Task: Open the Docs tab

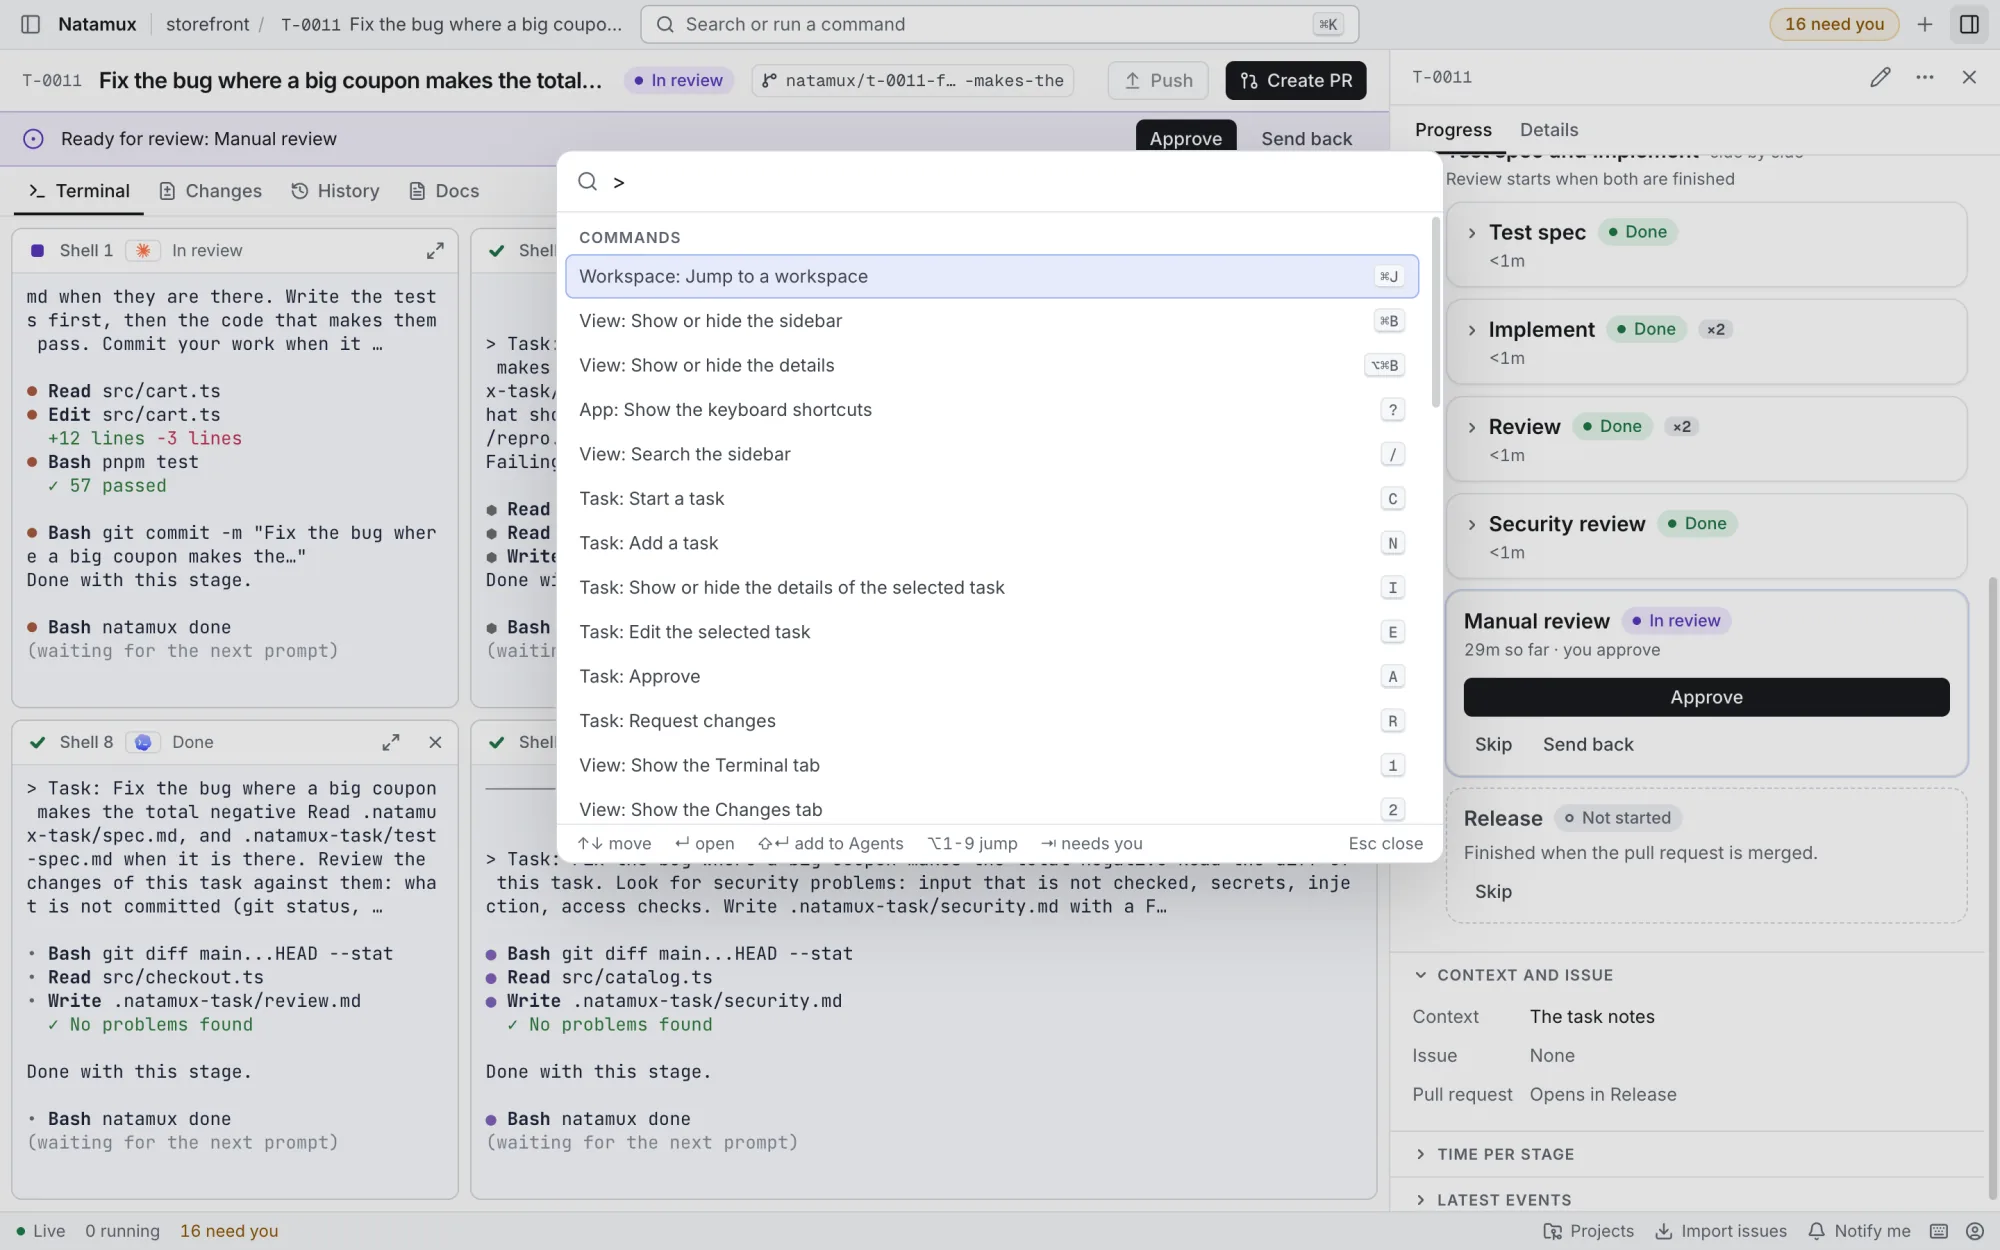Action: (x=444, y=191)
